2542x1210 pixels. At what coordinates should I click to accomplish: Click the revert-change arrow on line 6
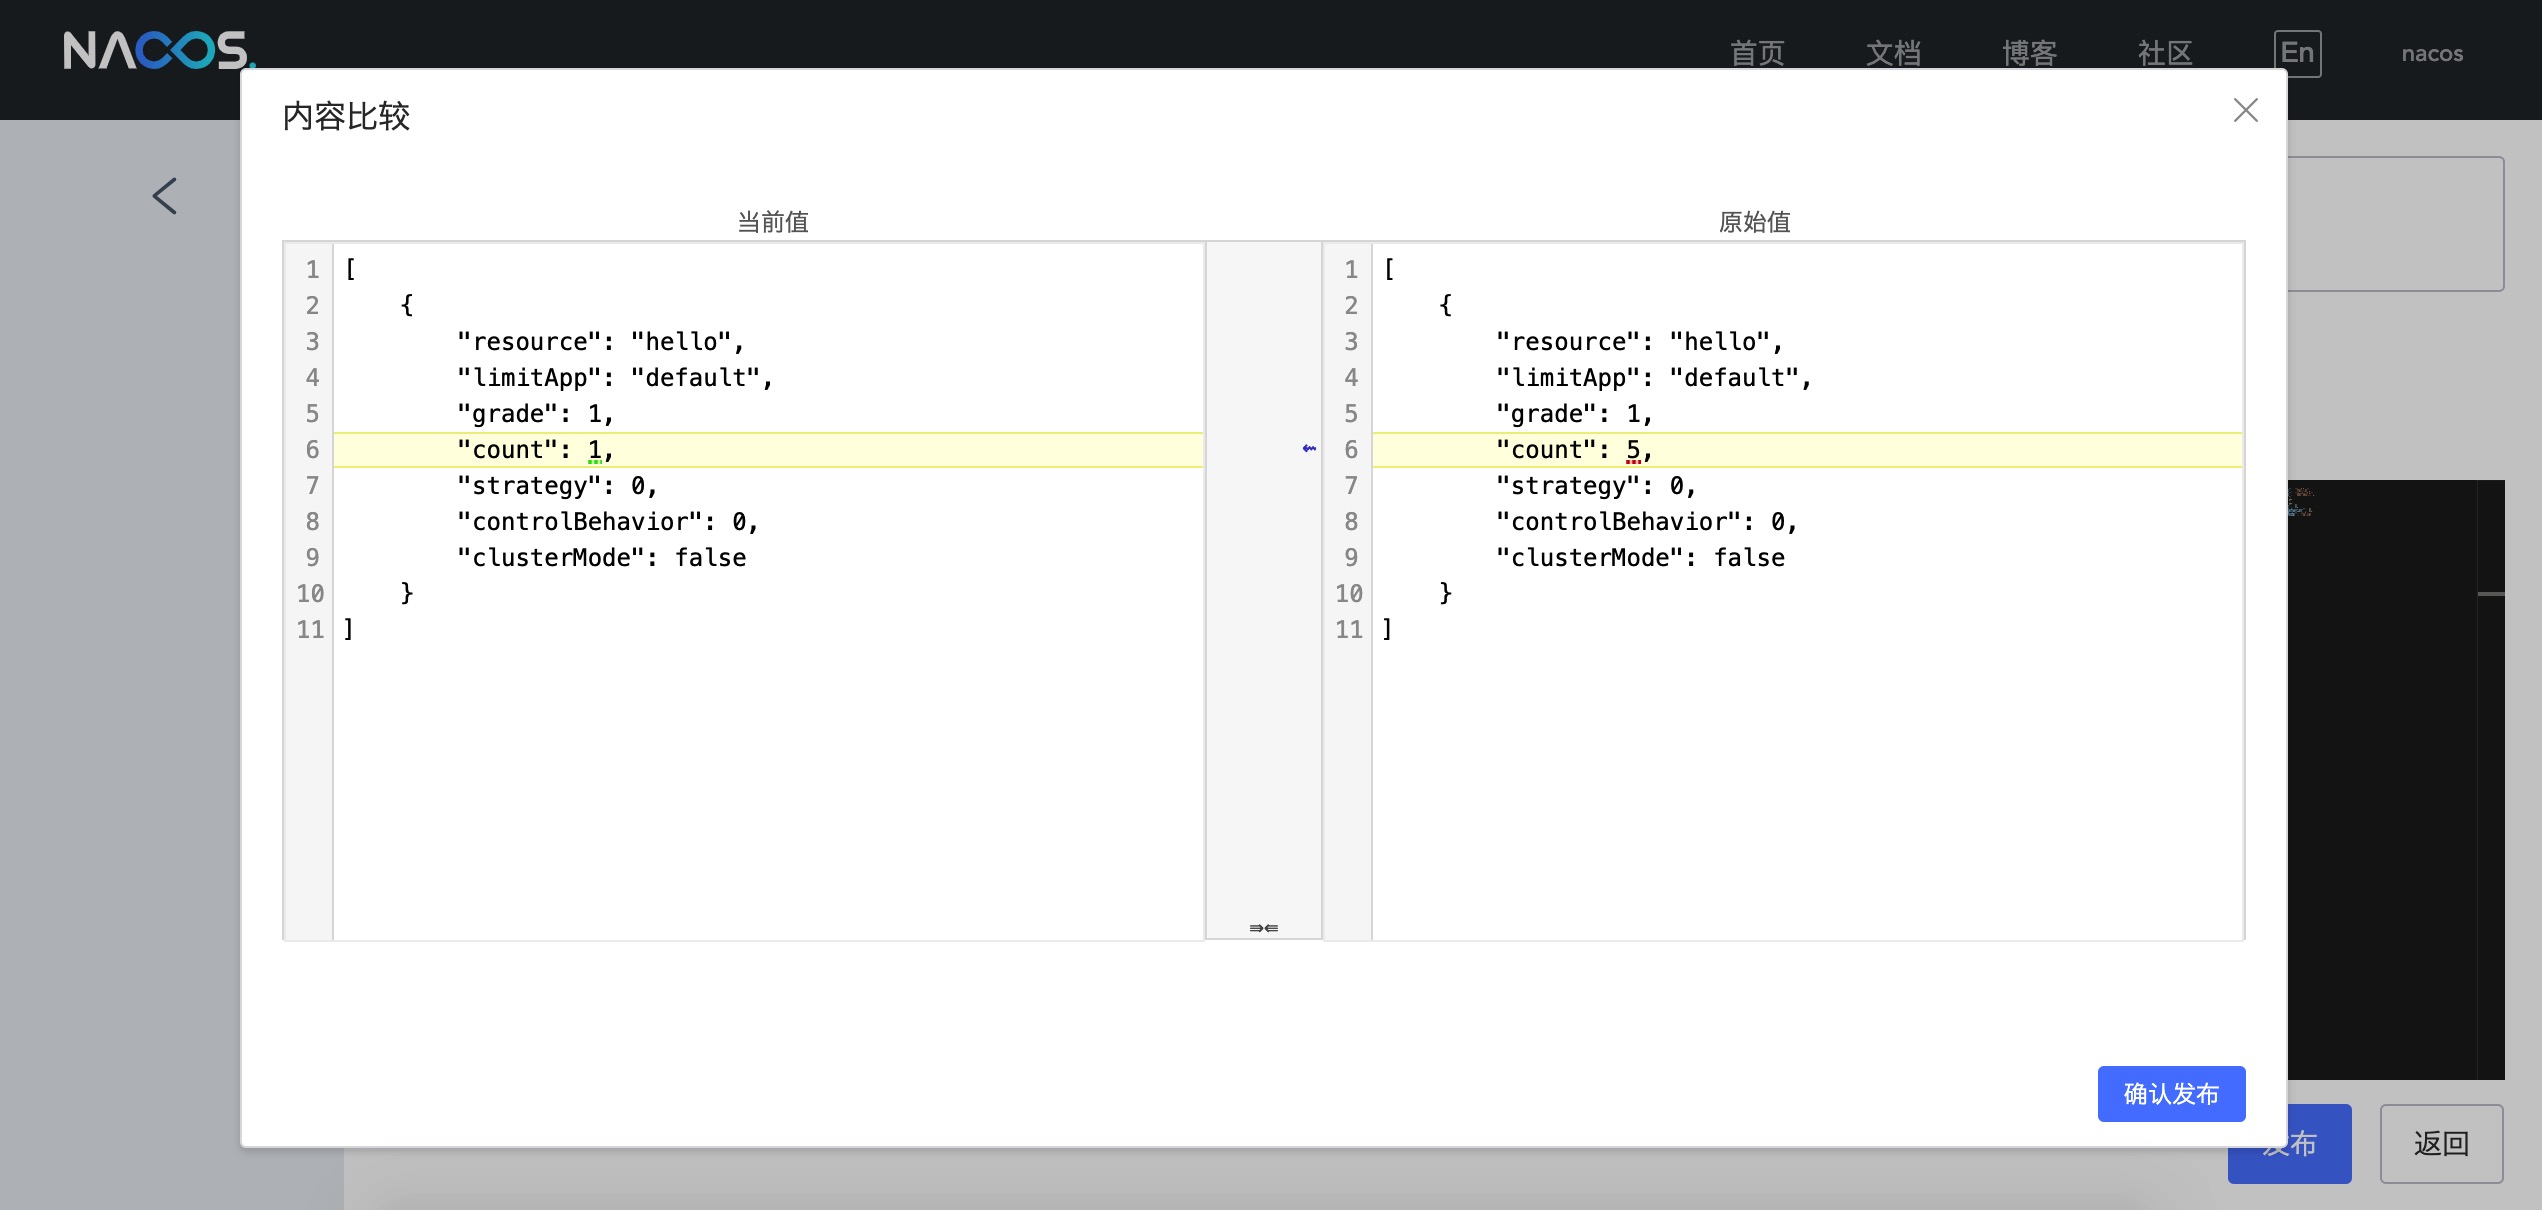[x=1309, y=449]
